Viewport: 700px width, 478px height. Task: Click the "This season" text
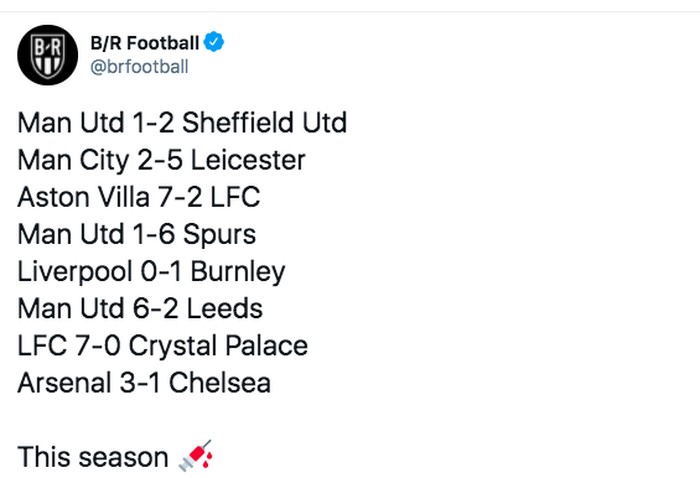[x=92, y=457]
